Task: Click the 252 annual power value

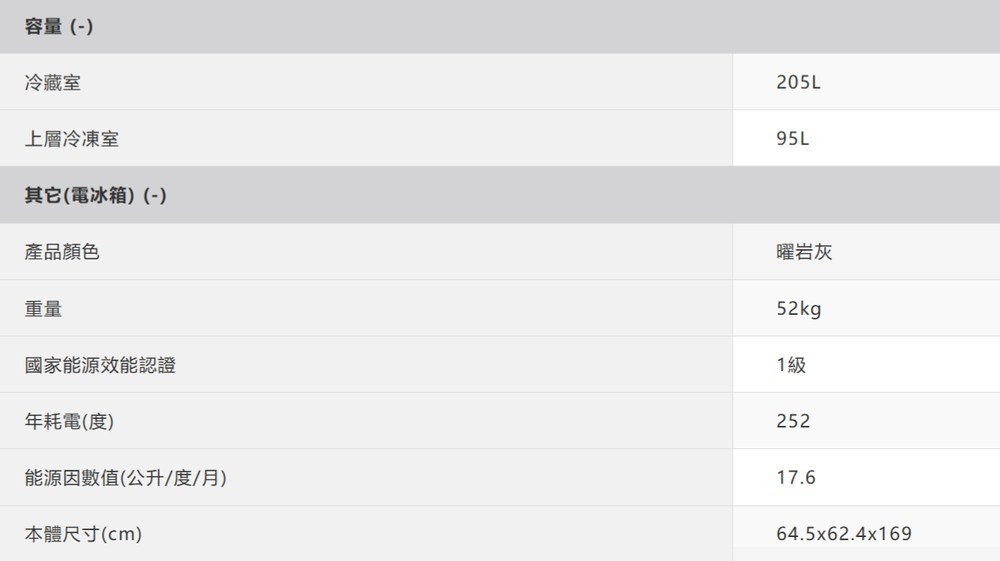Action: [793, 422]
